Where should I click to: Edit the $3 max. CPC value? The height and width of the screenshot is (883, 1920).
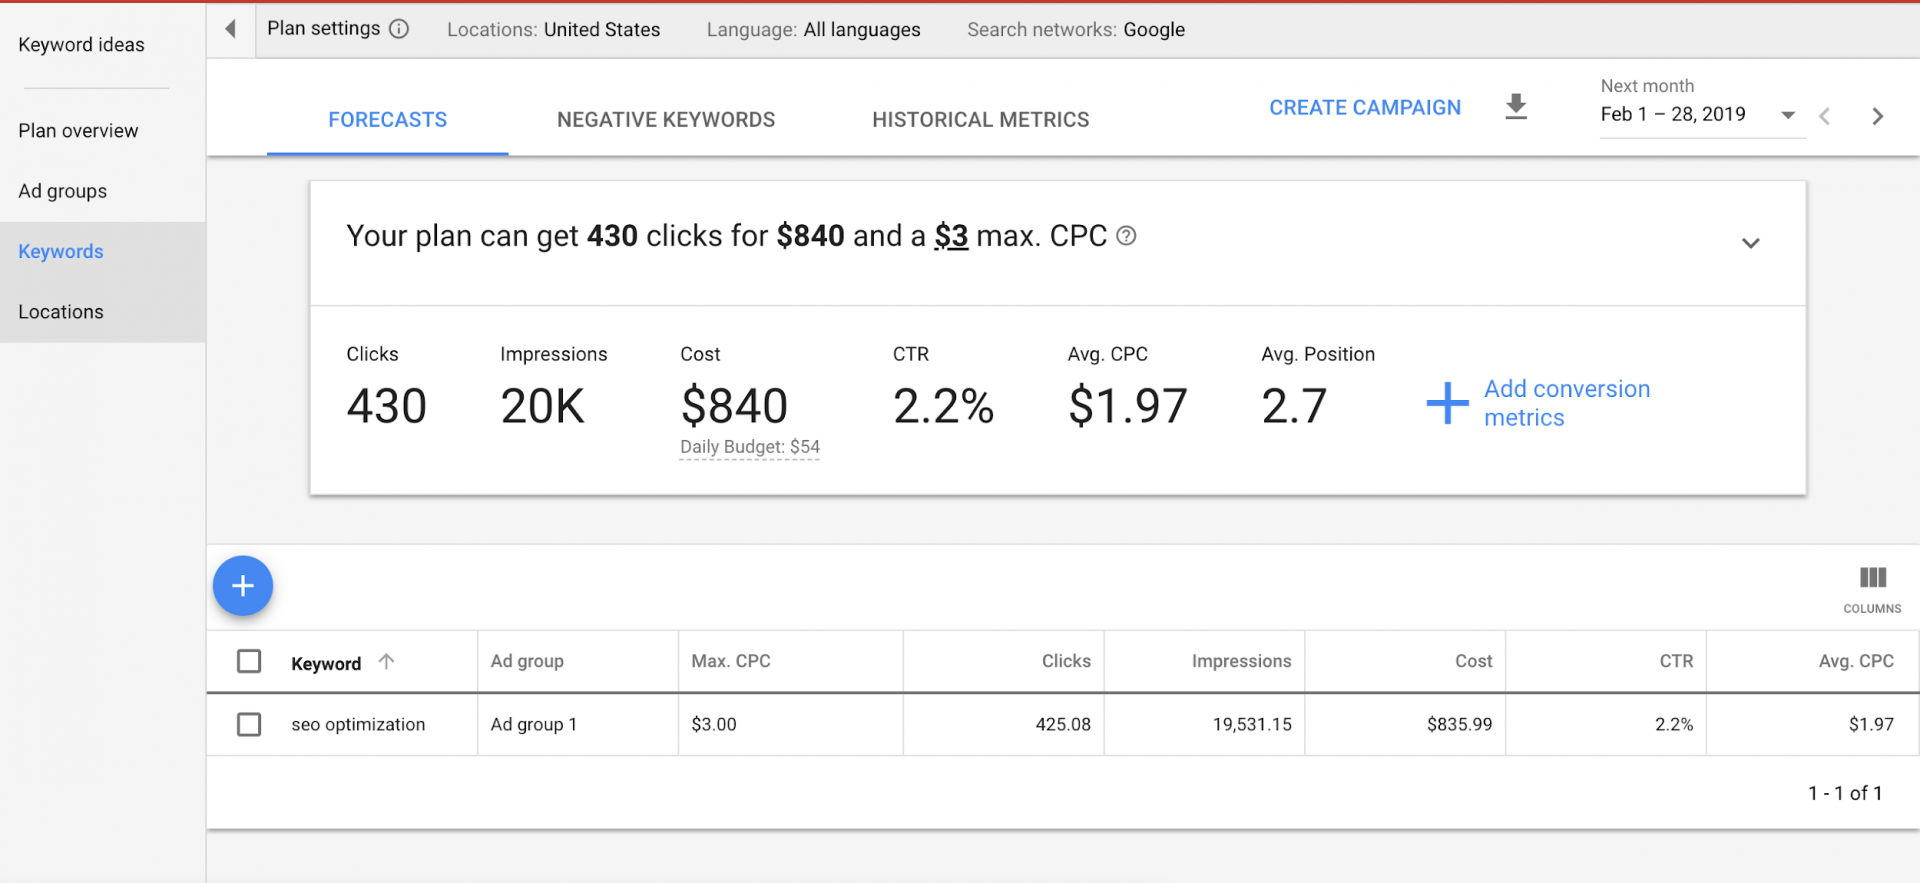pyautogui.click(x=951, y=236)
